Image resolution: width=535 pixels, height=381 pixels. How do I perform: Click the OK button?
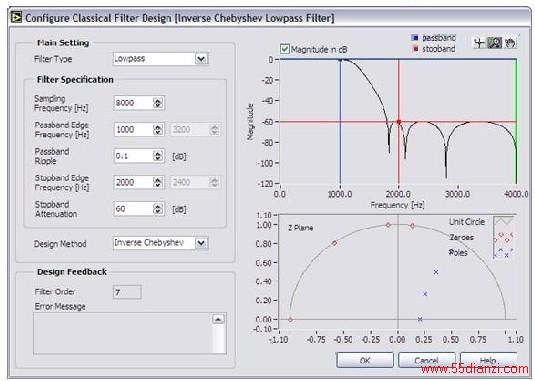[365, 360]
